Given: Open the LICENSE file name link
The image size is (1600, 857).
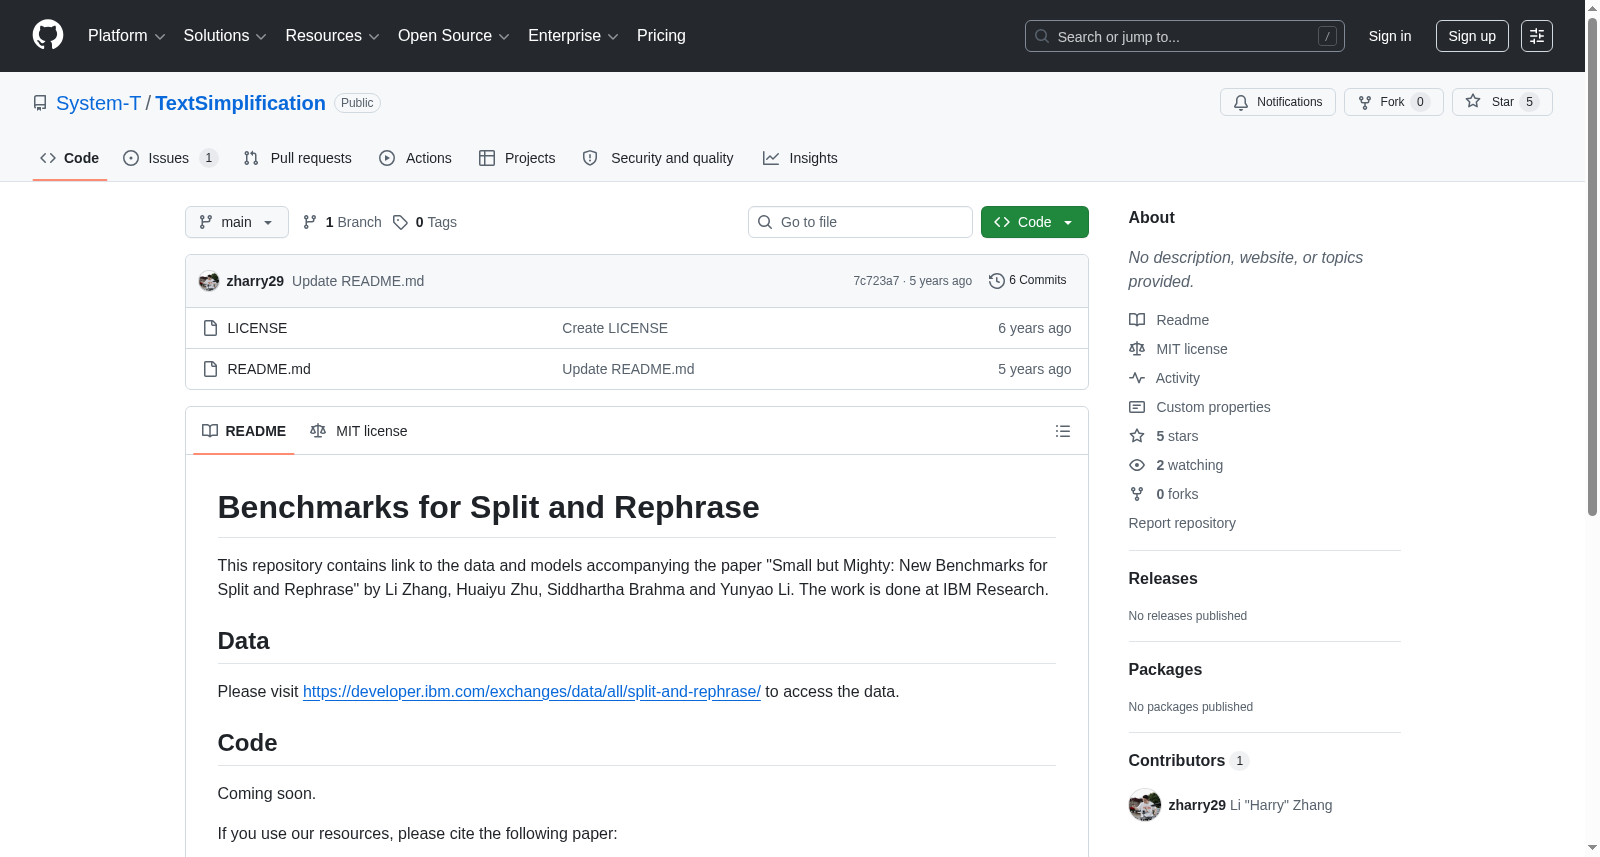Looking at the screenshot, I should tap(257, 328).
